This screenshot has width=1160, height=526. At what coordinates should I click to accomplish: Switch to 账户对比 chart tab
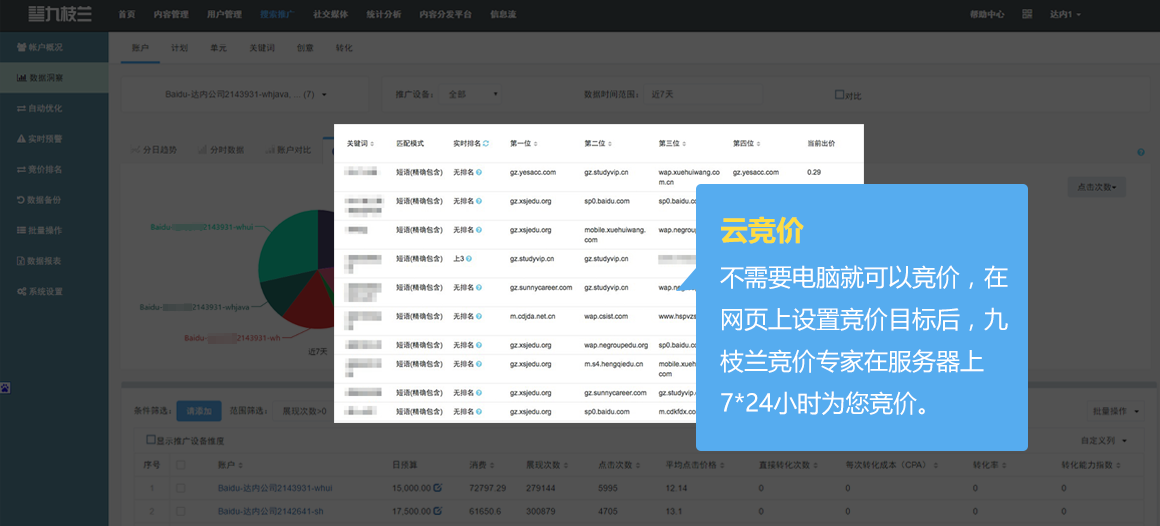point(289,150)
